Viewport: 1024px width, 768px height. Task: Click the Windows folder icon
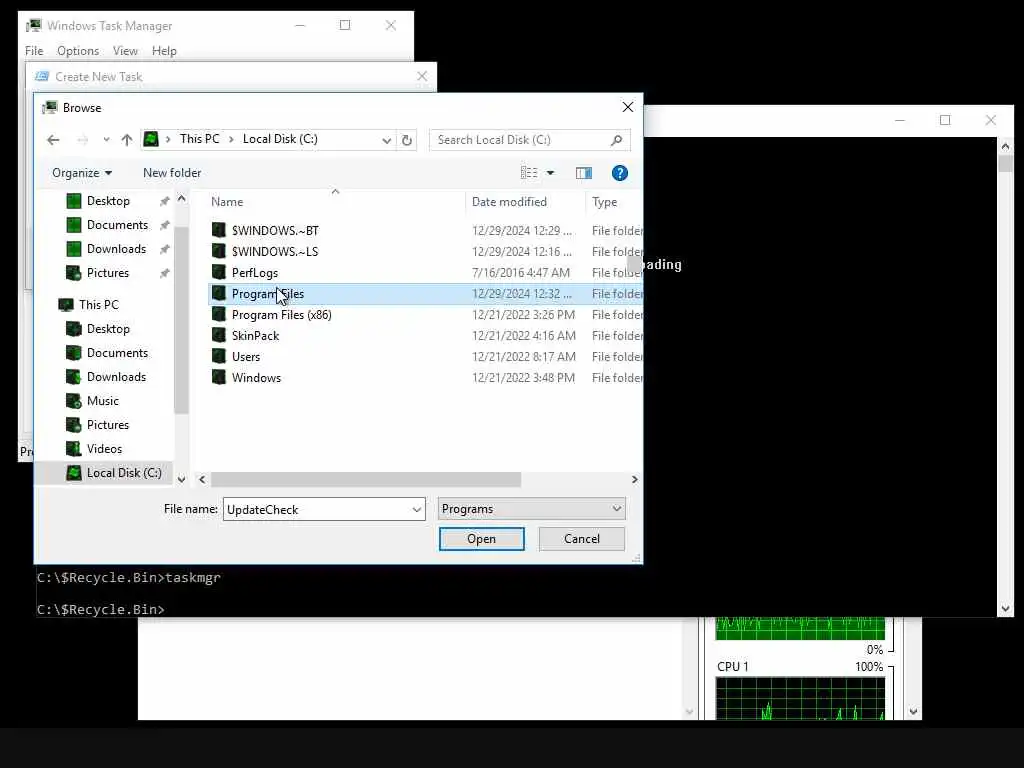tap(219, 377)
